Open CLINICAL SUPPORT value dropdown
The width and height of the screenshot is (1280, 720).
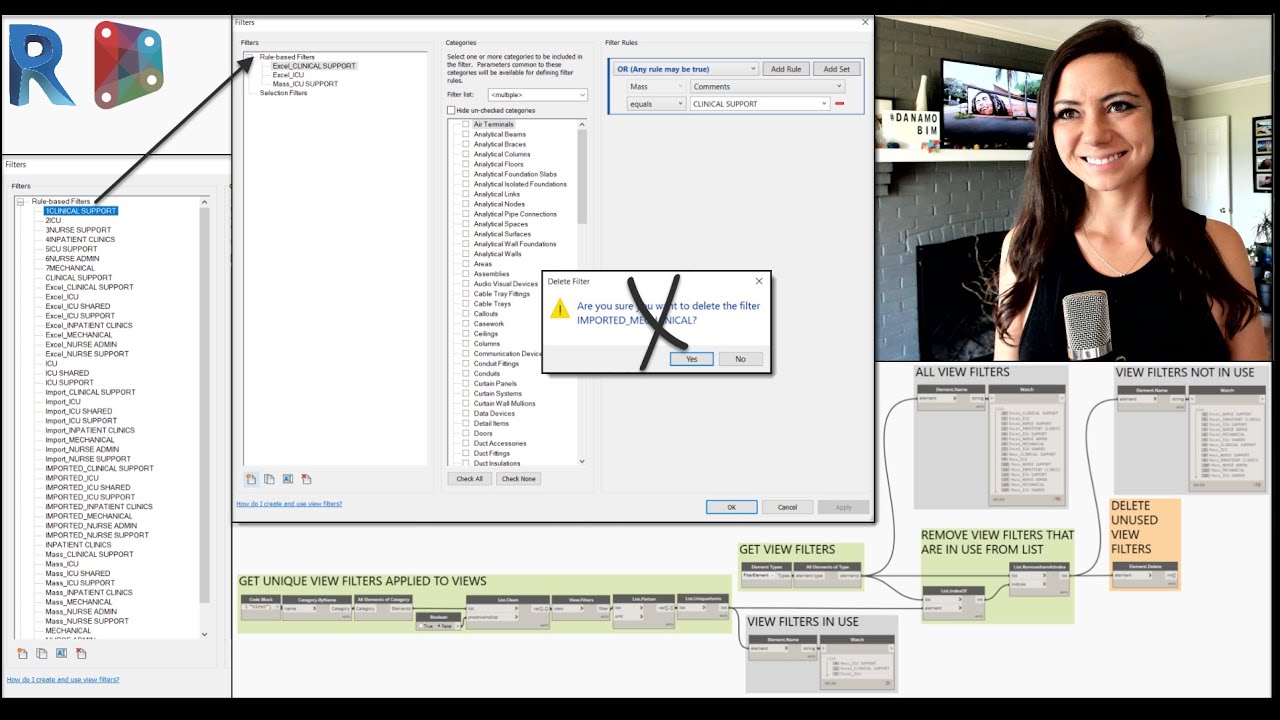click(760, 104)
